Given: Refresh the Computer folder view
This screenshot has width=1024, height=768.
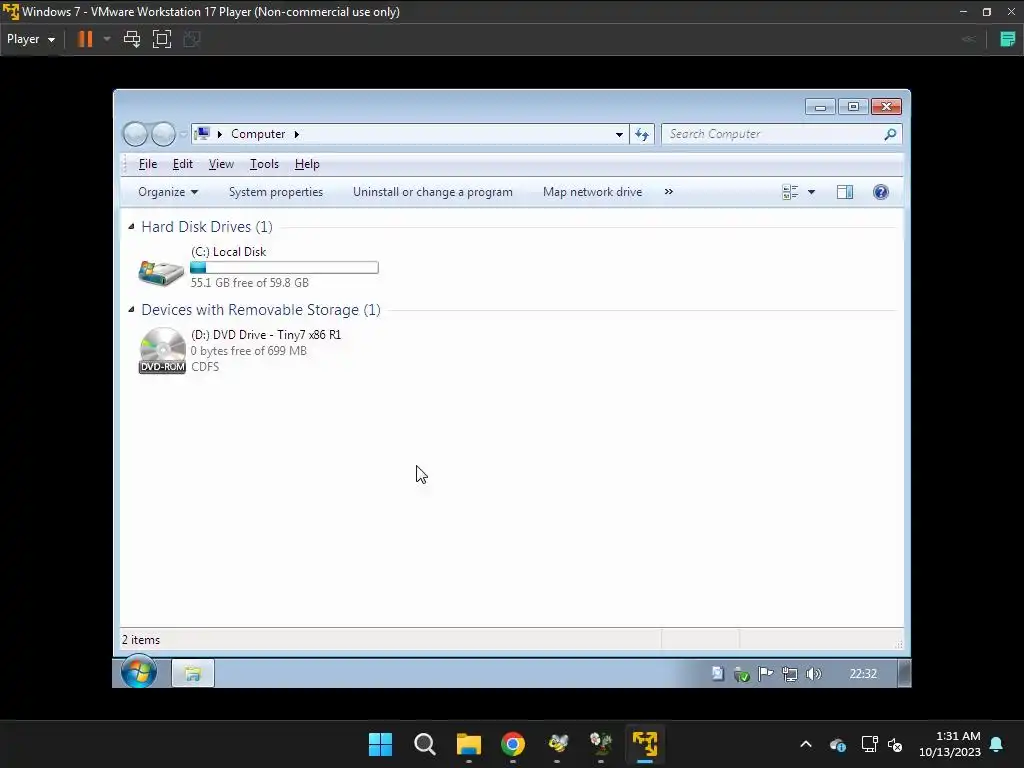Looking at the screenshot, I should pos(642,135).
